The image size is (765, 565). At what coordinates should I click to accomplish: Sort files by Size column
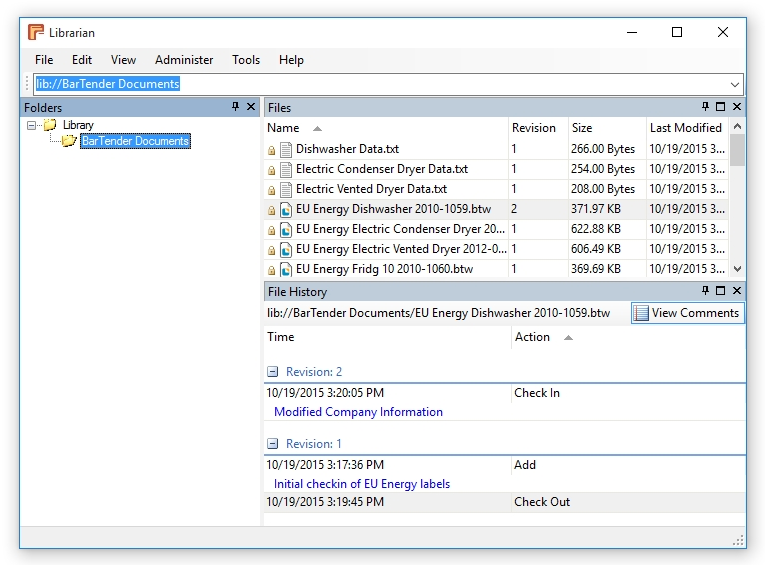pos(607,128)
